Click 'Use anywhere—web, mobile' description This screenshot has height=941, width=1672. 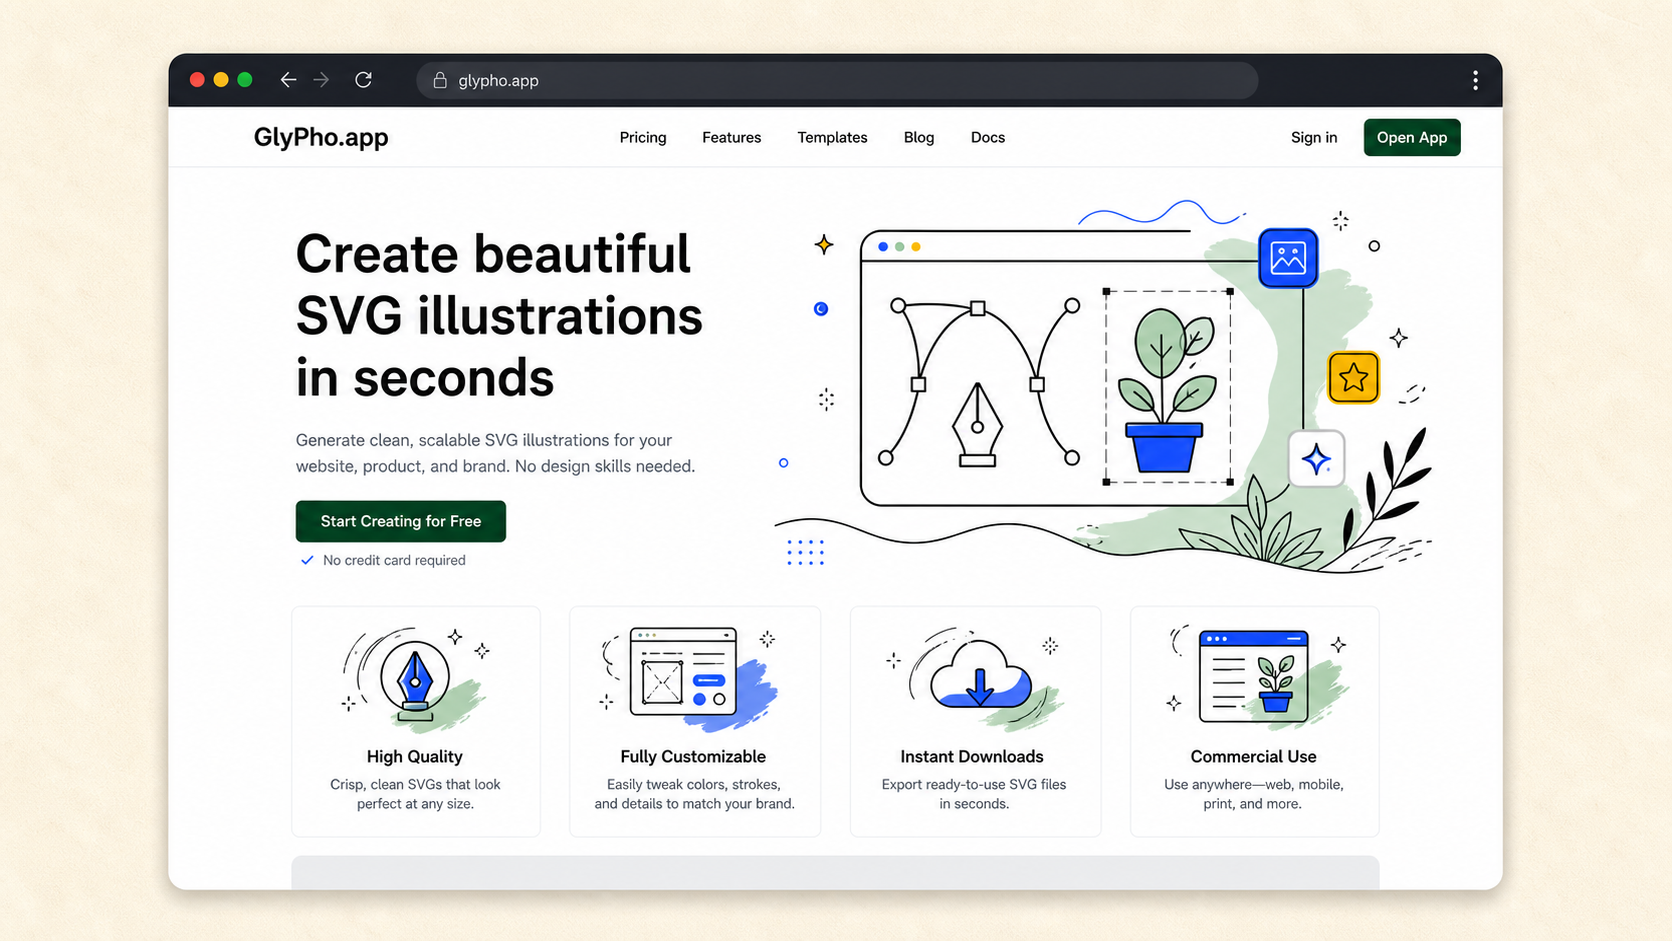1253,794
